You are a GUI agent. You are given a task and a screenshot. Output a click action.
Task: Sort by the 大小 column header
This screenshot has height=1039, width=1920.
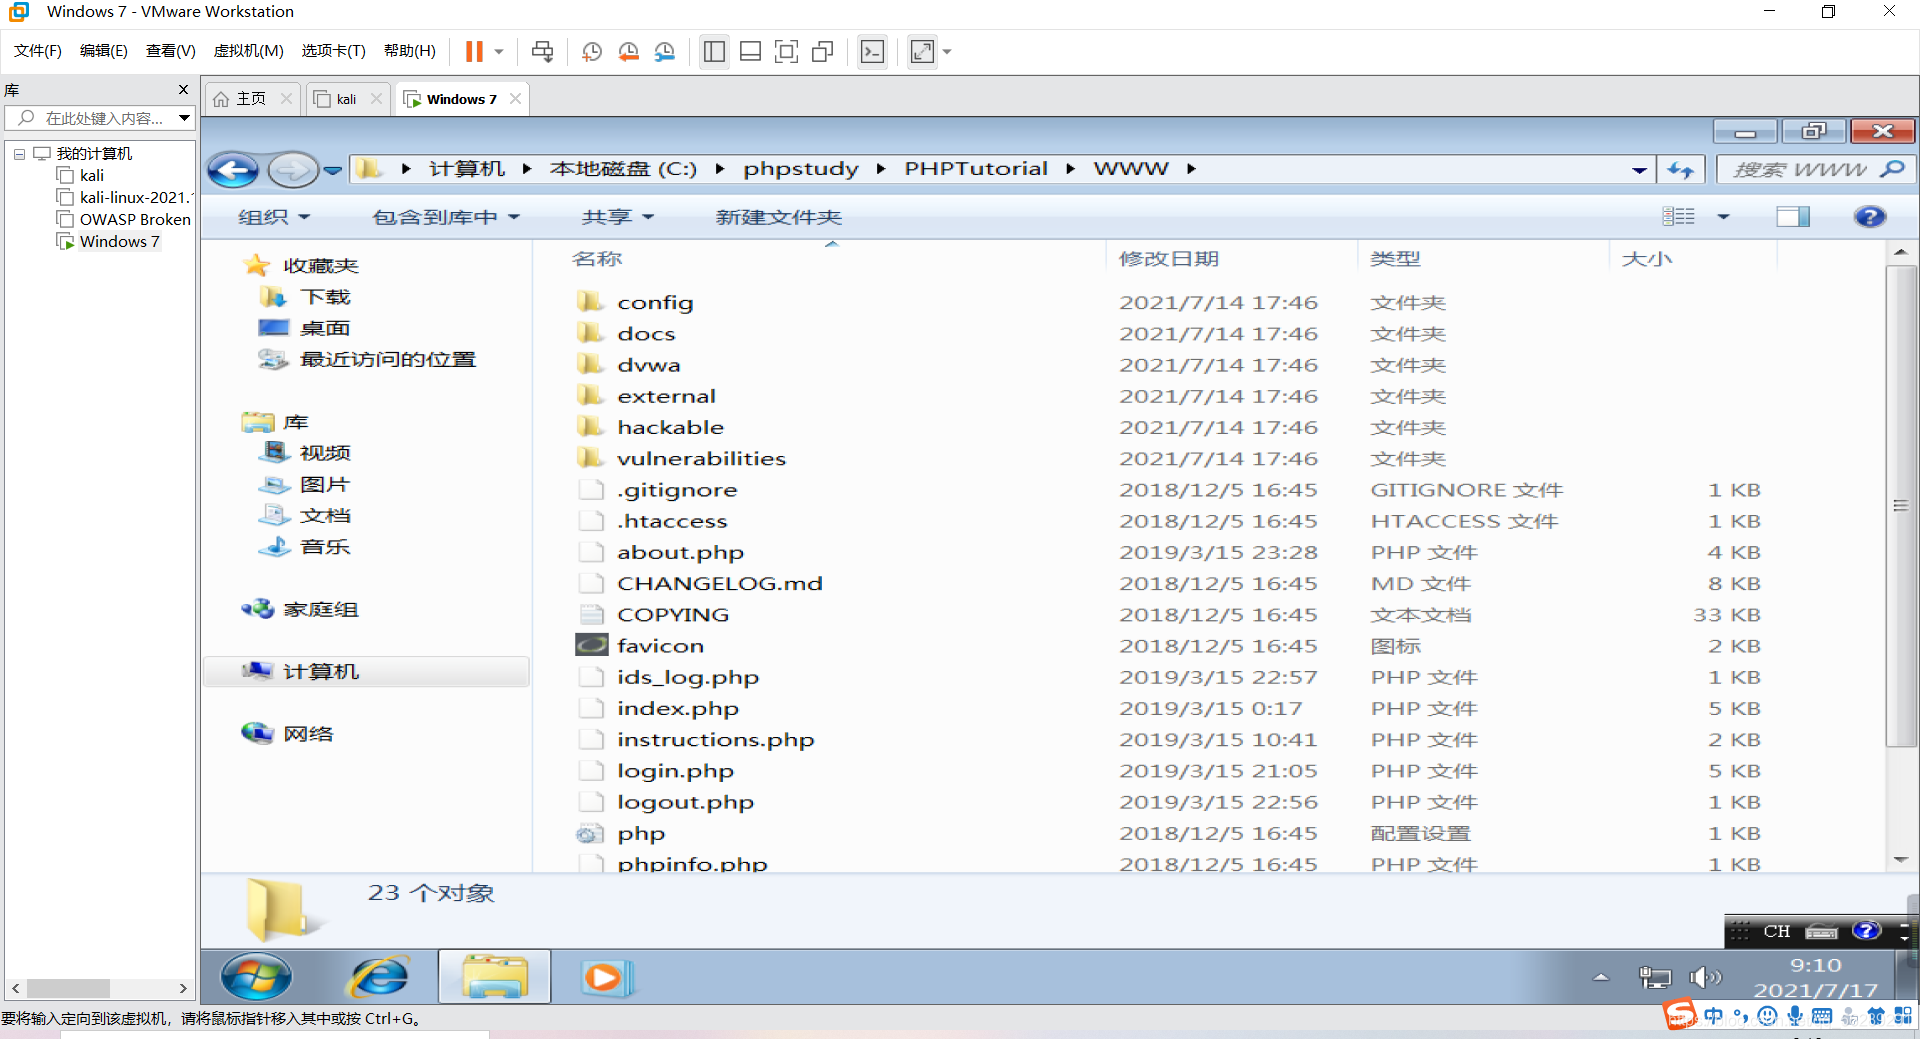tap(1693, 258)
